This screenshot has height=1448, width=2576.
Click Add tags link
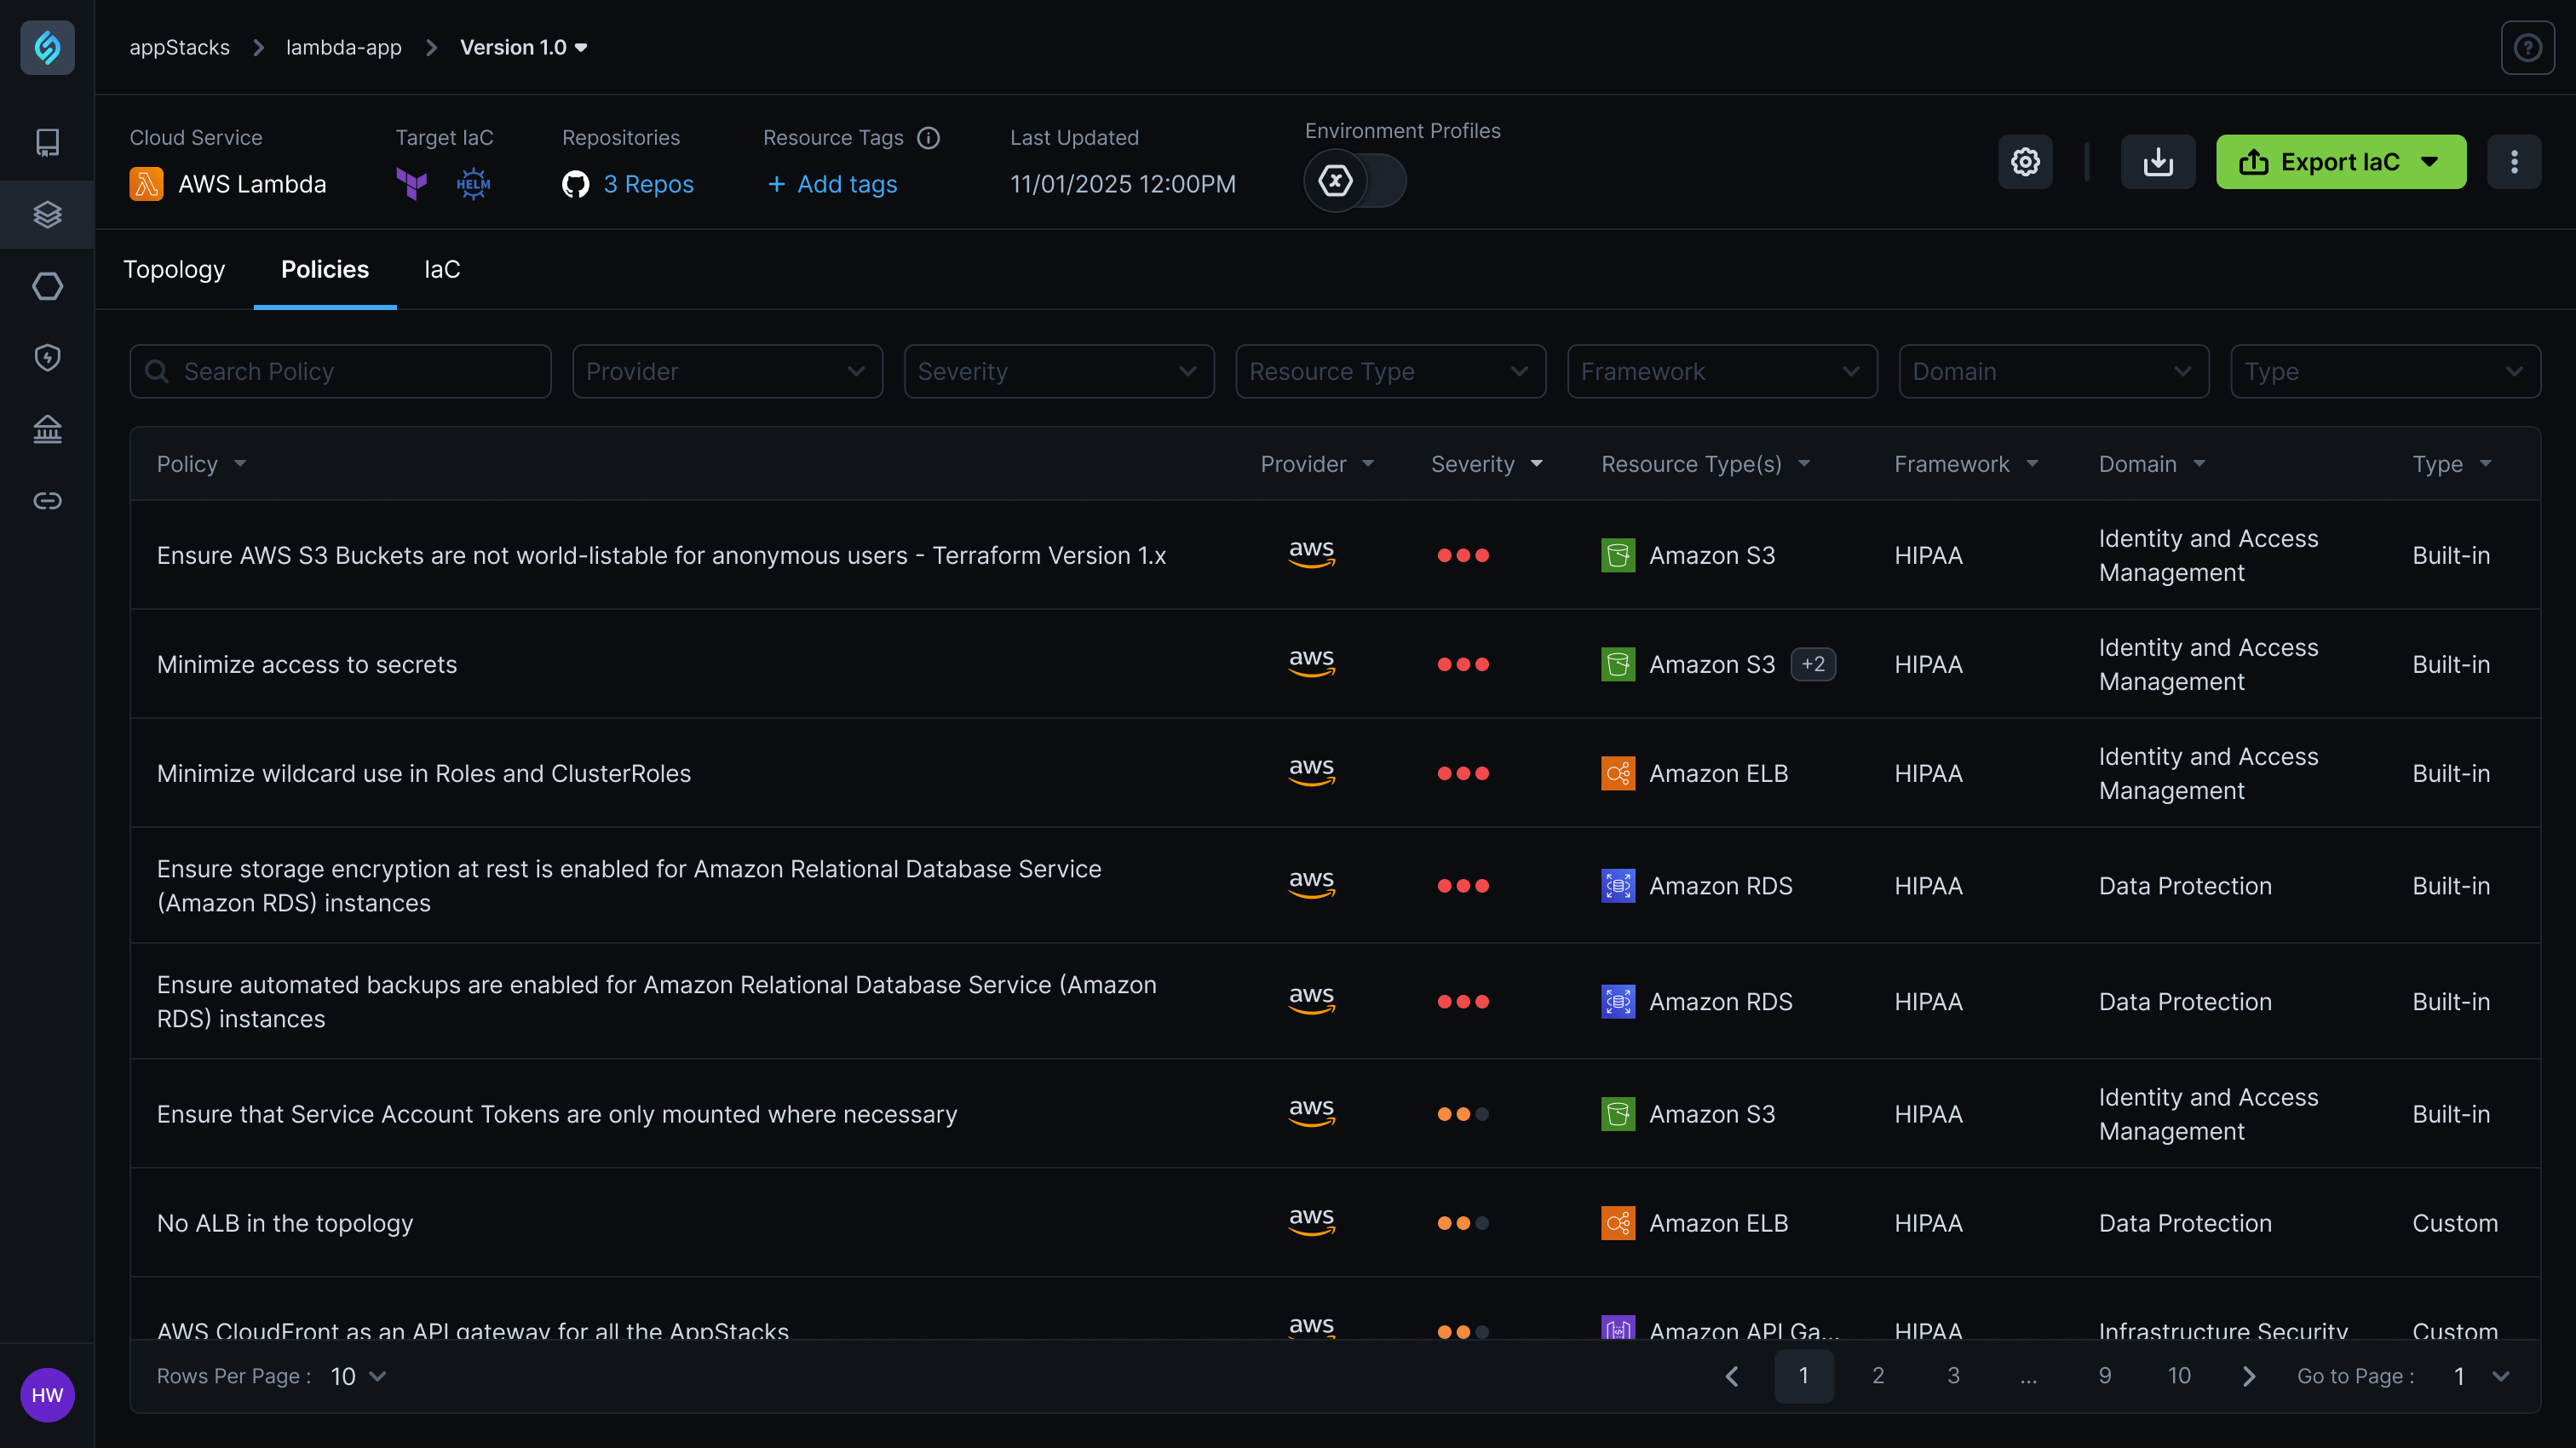[832, 184]
